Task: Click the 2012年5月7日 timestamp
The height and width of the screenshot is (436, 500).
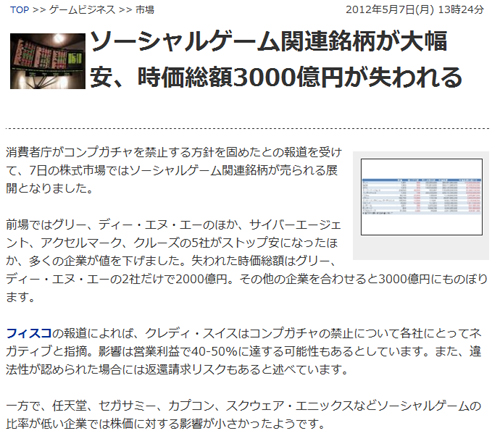Action: click(x=415, y=10)
